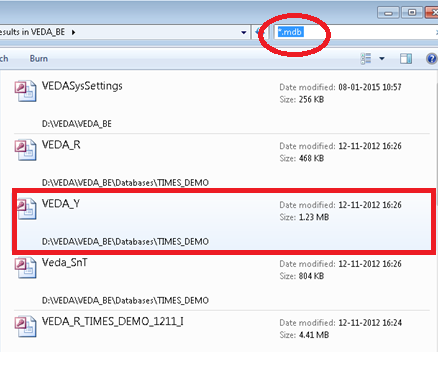This screenshot has width=438, height=381.
Task: Maximize the Explorer window
Action: tap(412, 13)
